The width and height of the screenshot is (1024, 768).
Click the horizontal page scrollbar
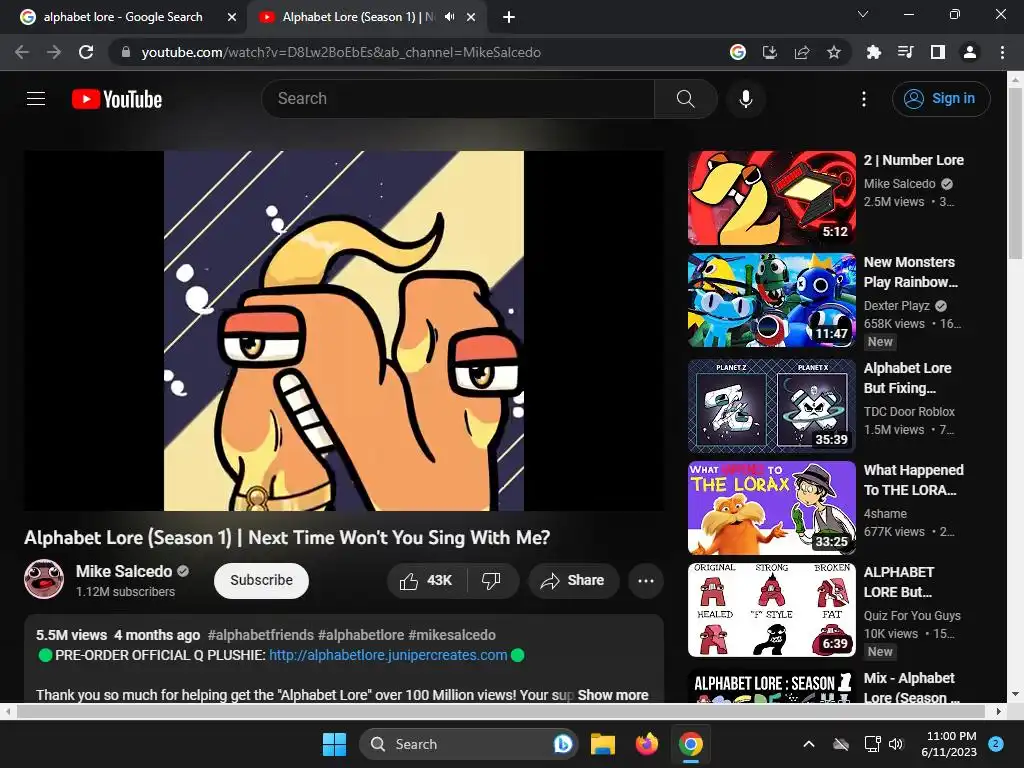coord(502,711)
